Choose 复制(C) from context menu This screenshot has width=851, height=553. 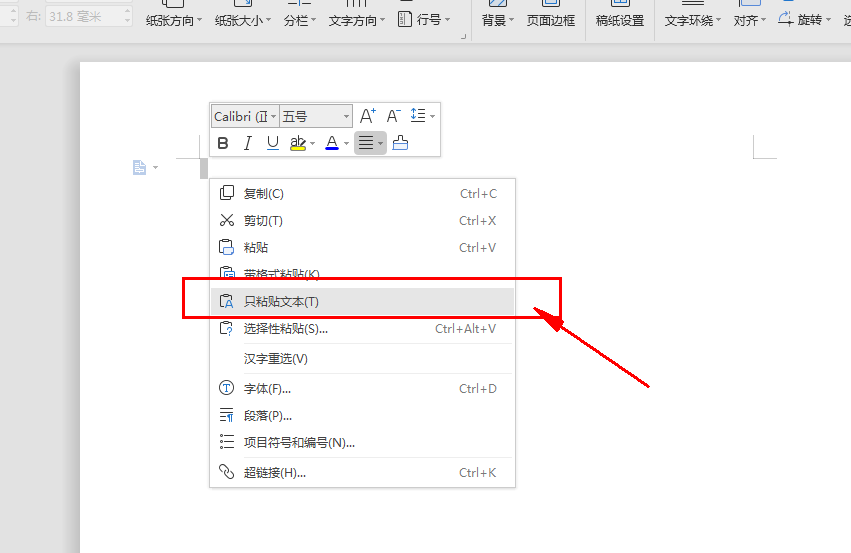pyautogui.click(x=362, y=194)
